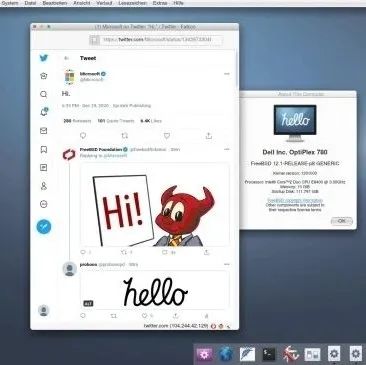Open the more options on Microsoft's tweet
This screenshot has width=366, height=365.
227,74
